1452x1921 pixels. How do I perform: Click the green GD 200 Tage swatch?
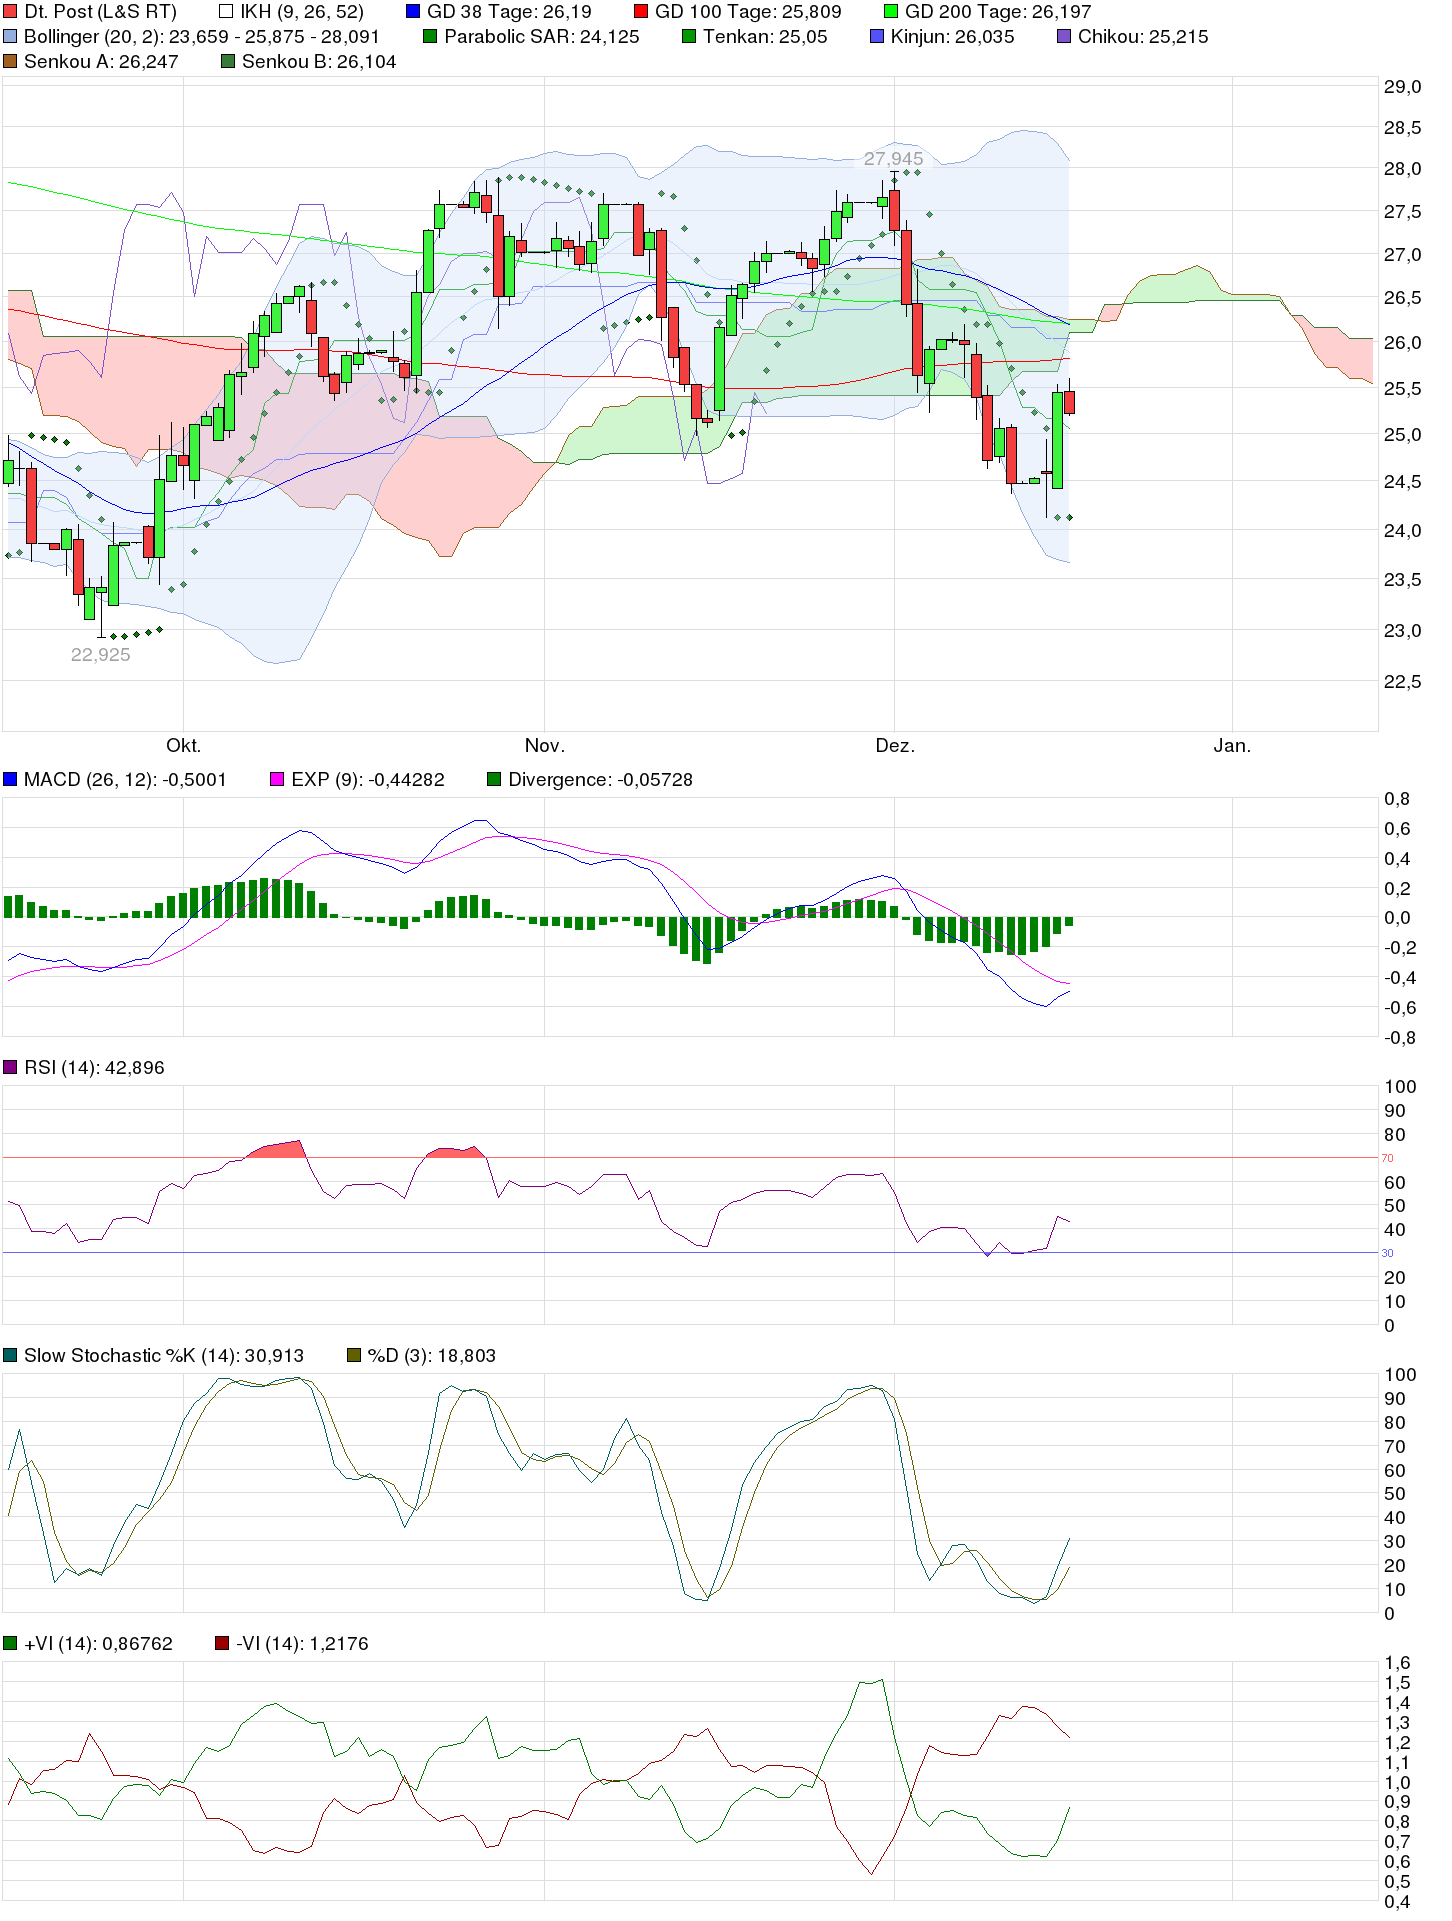[891, 12]
